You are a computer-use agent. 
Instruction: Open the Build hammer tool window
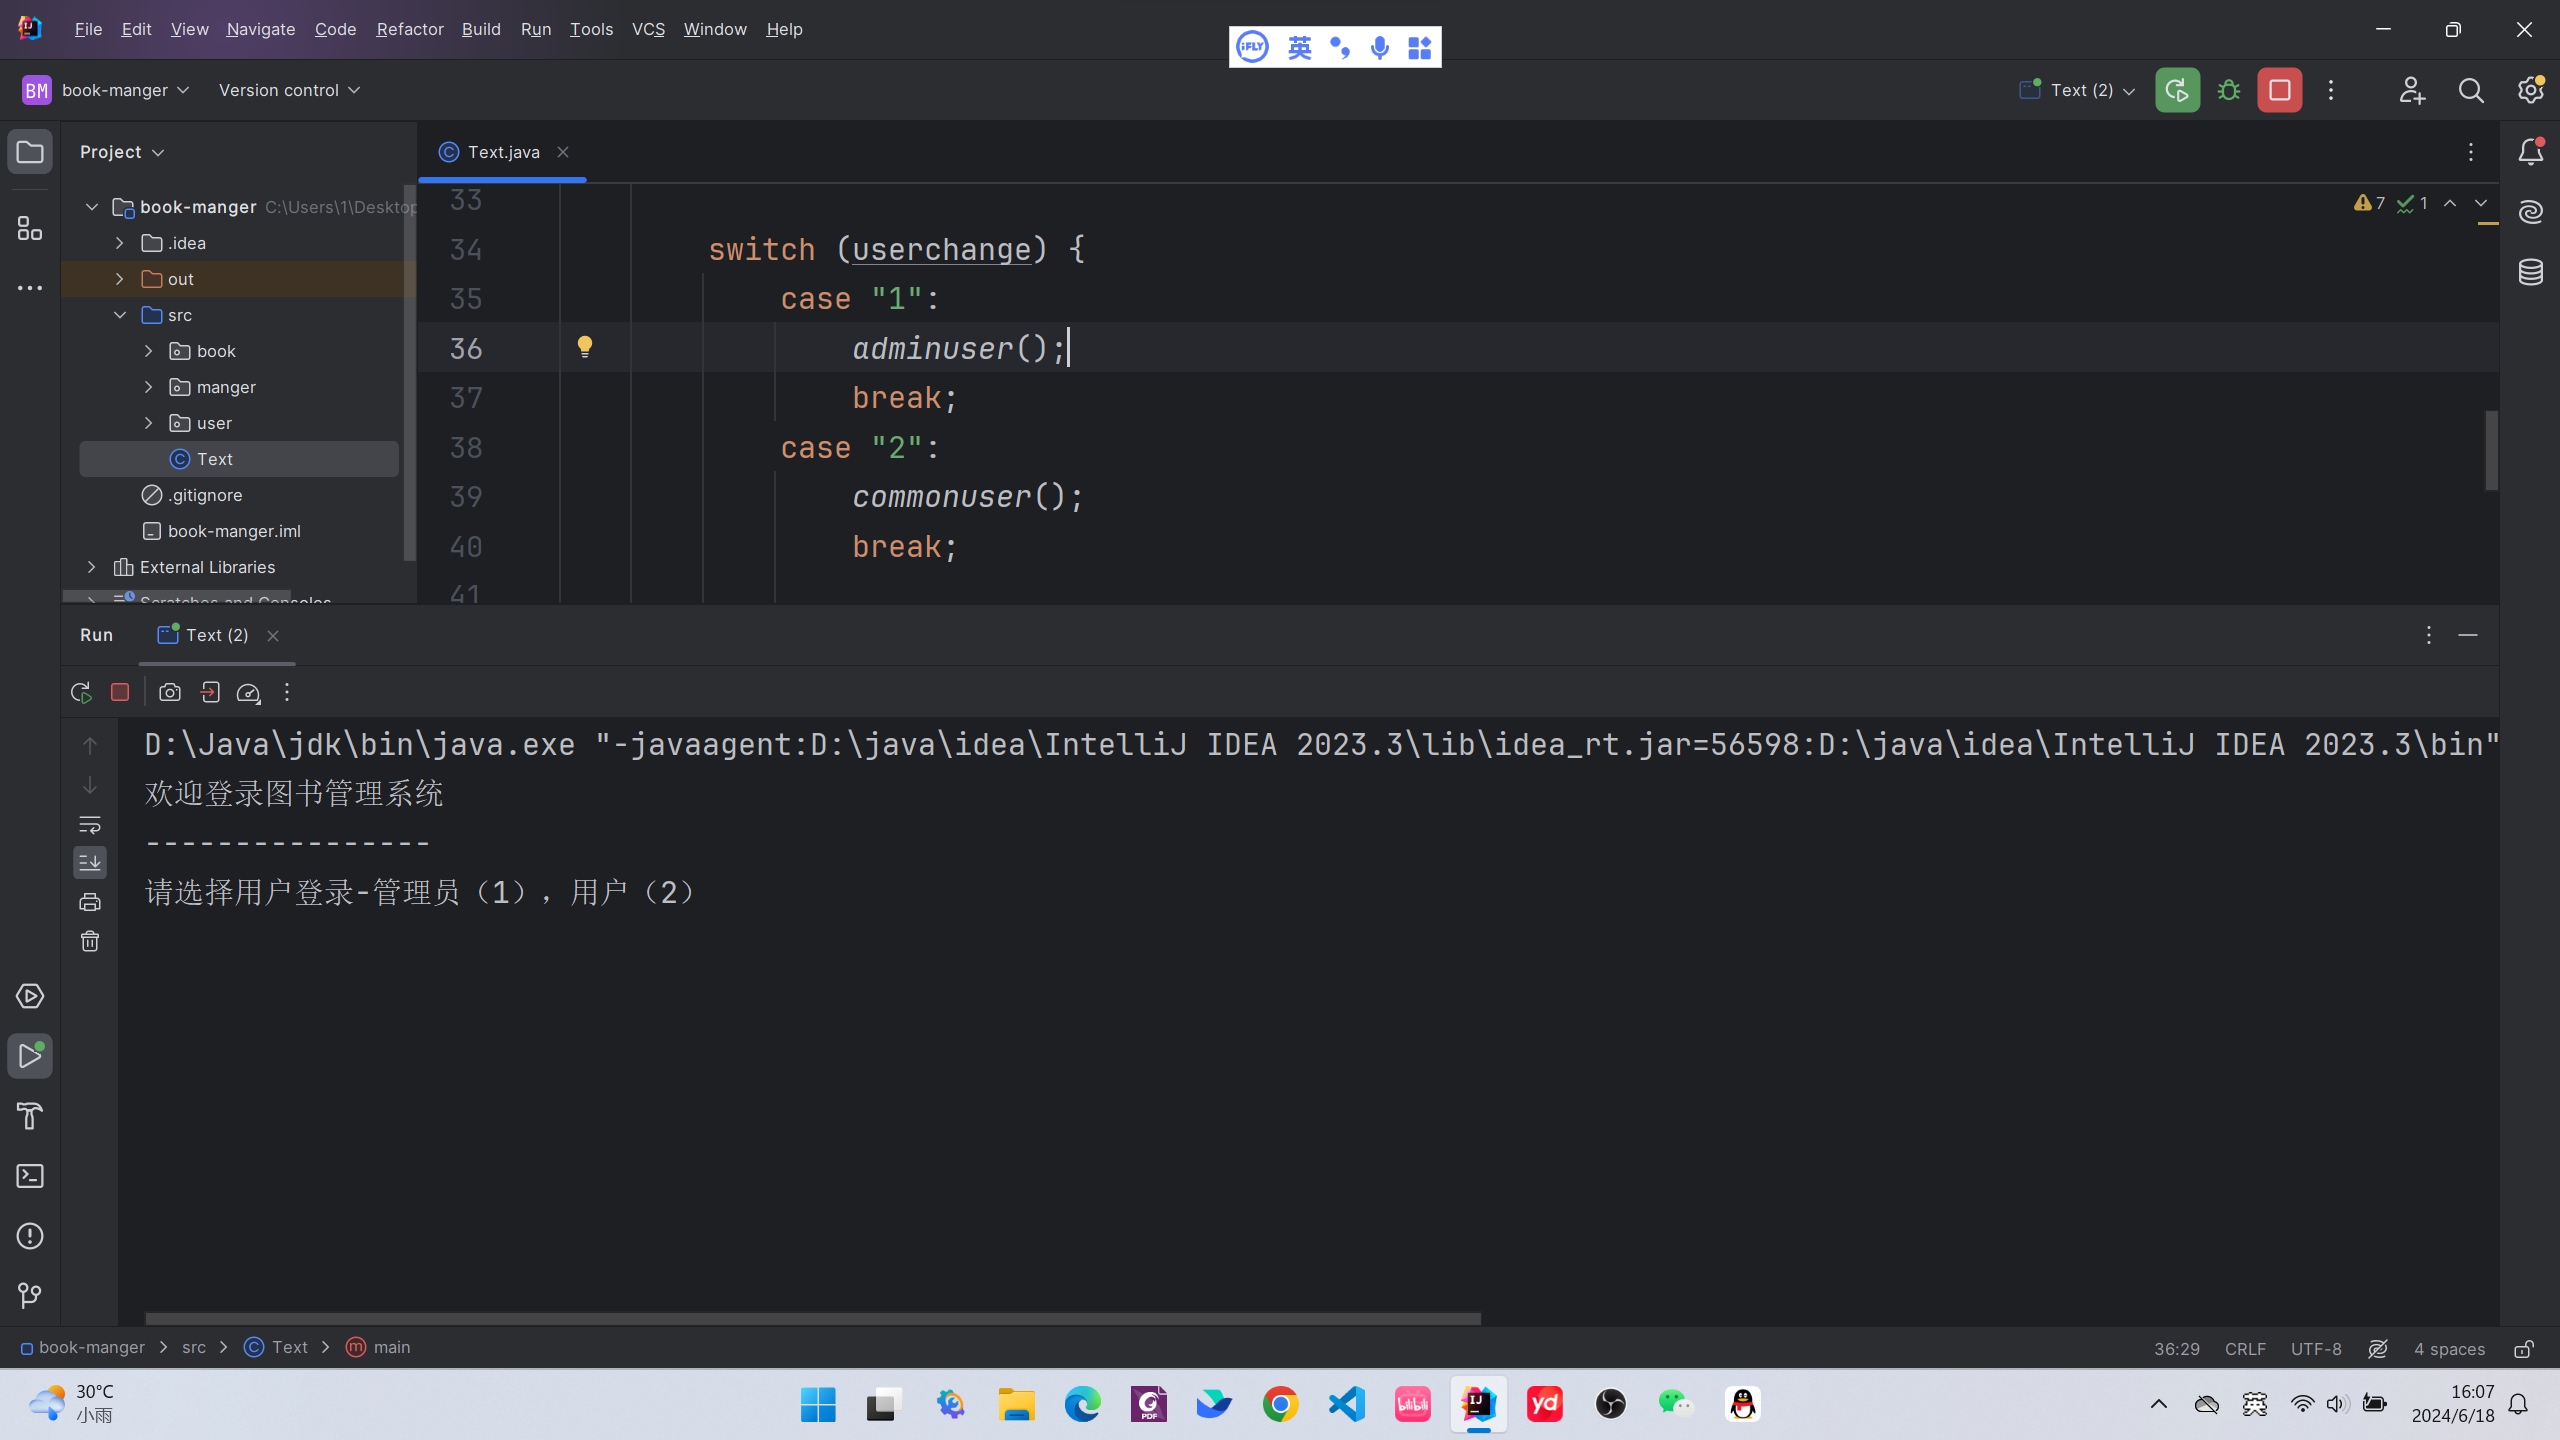(x=30, y=1116)
